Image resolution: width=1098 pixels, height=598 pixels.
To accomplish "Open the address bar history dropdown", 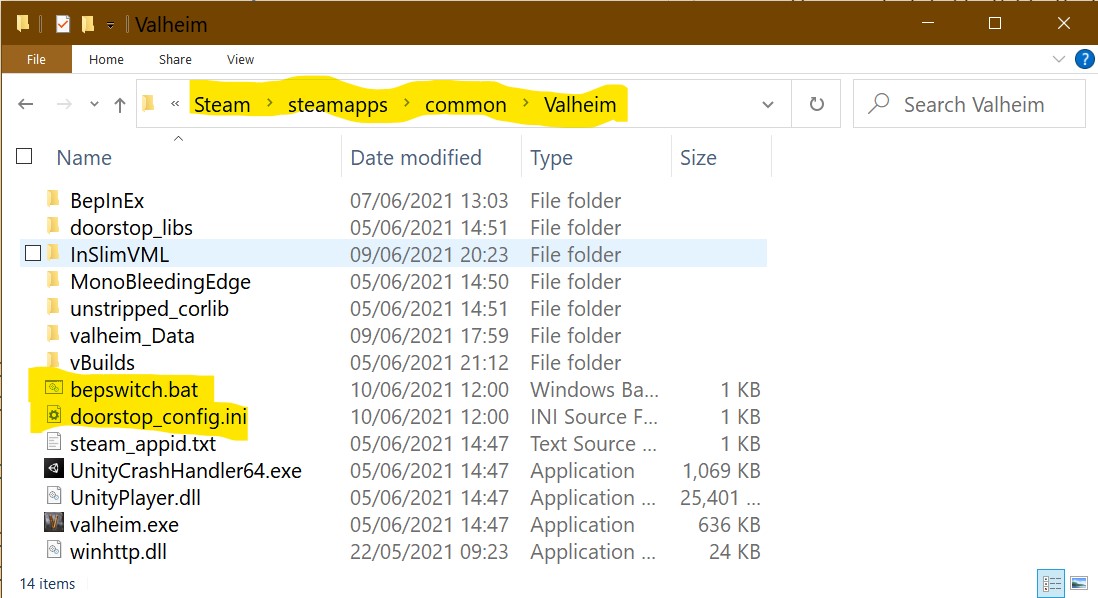I will coord(767,104).
